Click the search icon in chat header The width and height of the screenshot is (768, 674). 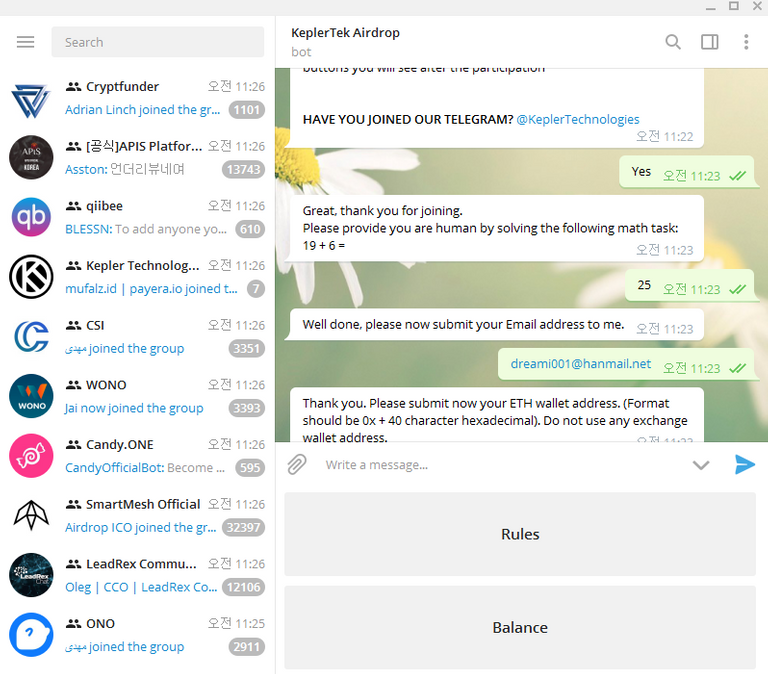[x=673, y=42]
